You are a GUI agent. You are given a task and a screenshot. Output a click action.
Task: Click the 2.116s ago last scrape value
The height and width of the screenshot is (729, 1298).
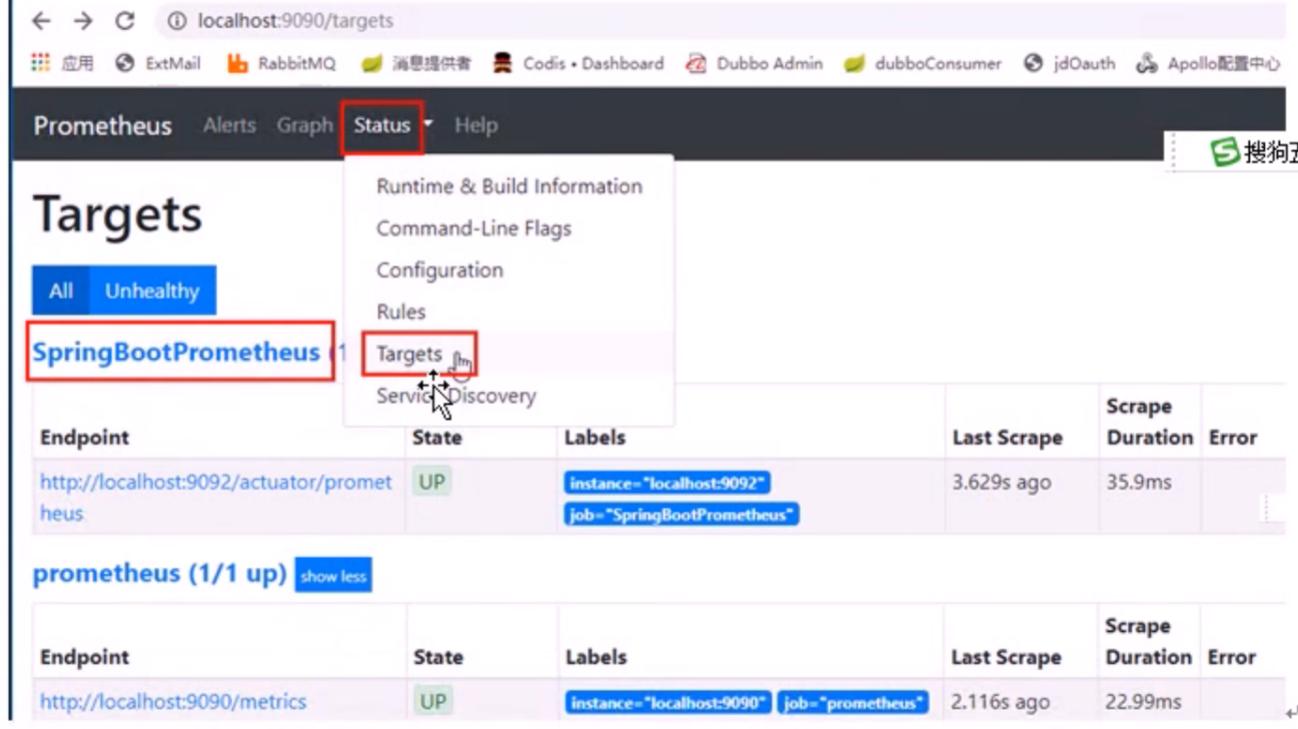pos(1000,702)
